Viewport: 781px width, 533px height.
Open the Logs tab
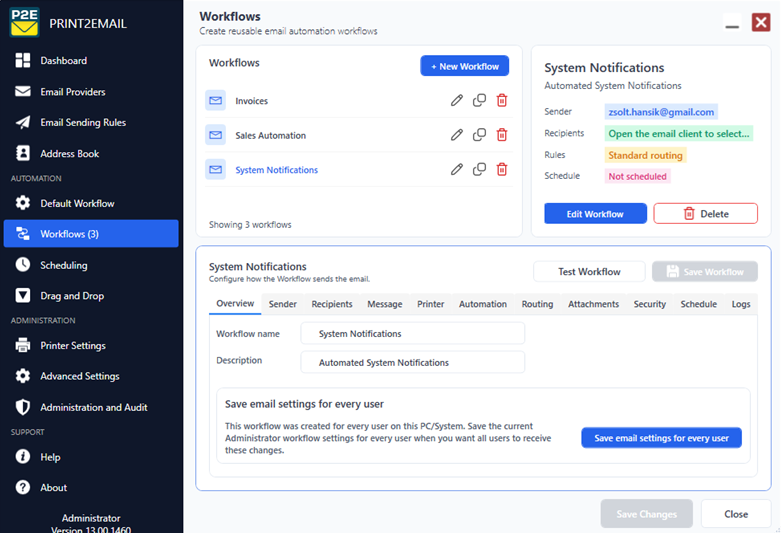click(741, 304)
